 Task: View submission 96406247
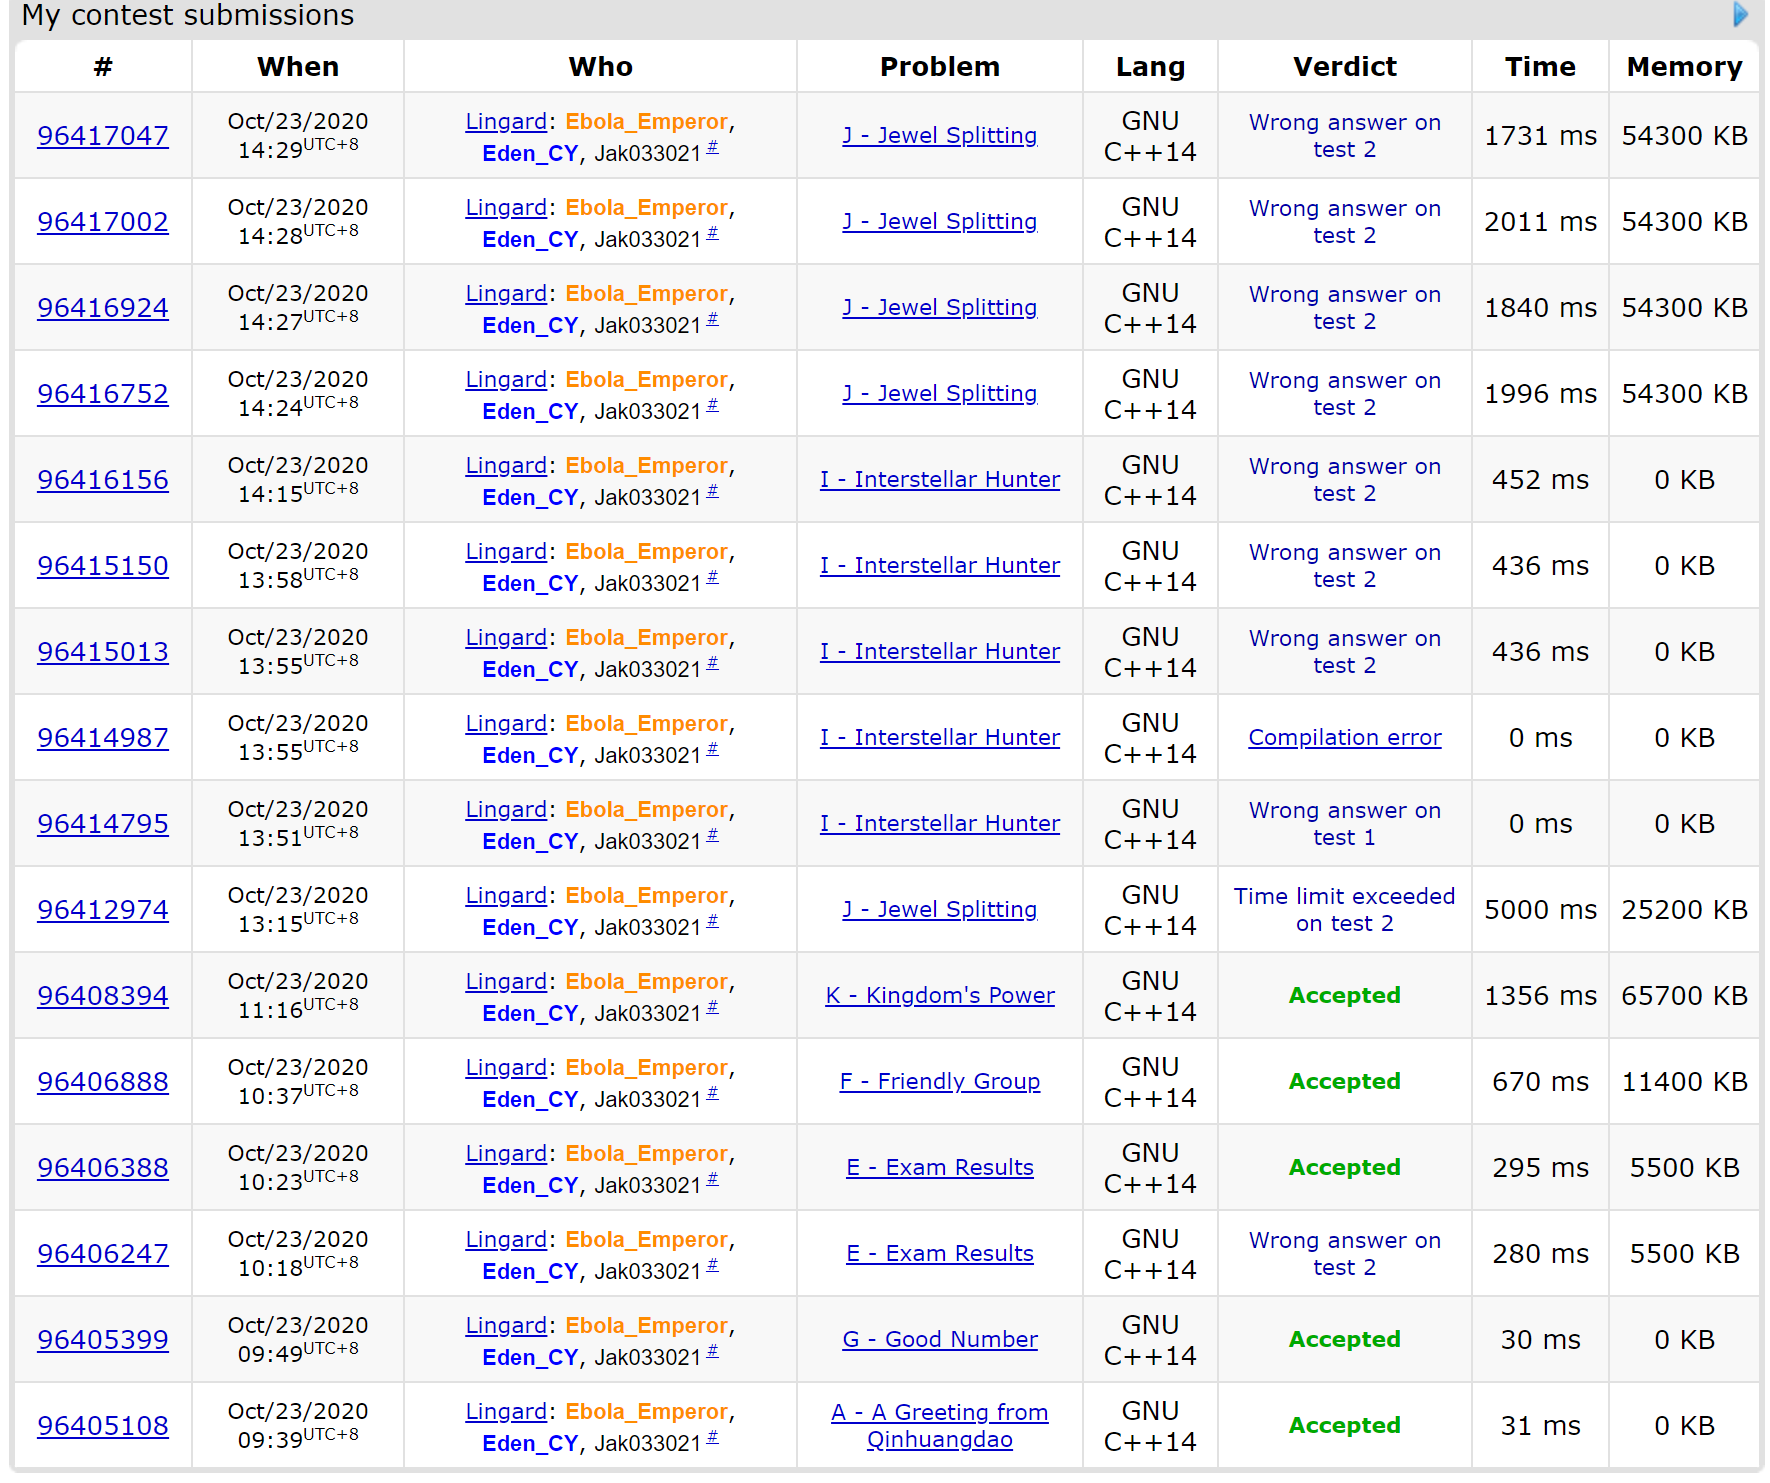tap(103, 1254)
